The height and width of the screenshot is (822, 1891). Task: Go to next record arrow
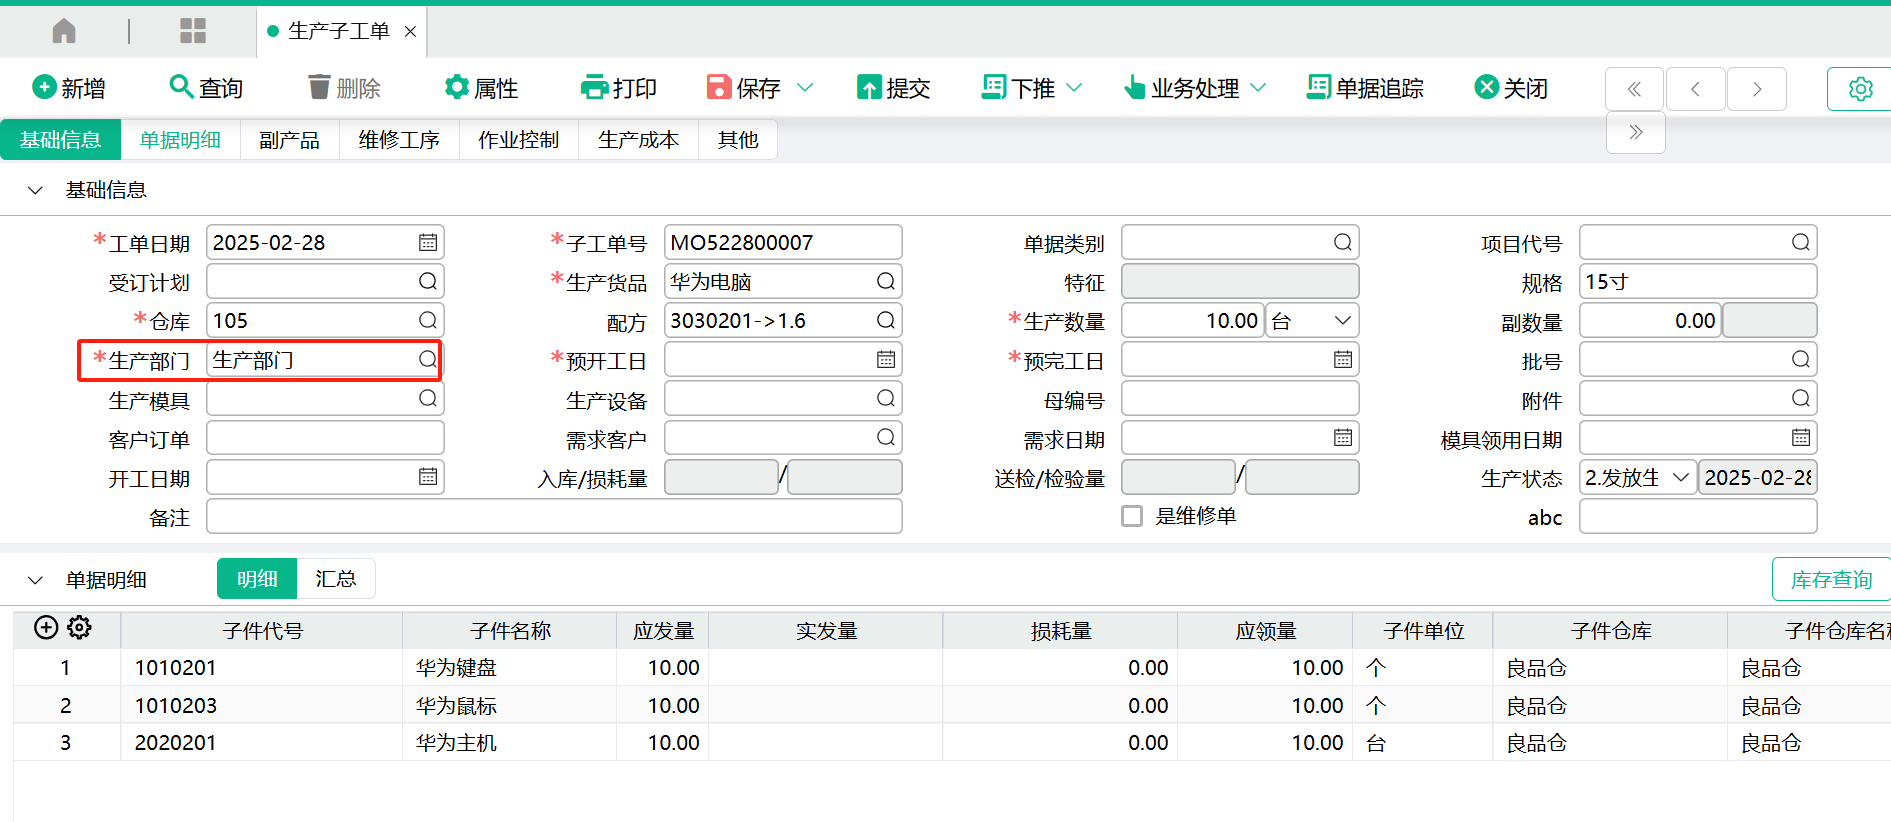coord(1757,89)
